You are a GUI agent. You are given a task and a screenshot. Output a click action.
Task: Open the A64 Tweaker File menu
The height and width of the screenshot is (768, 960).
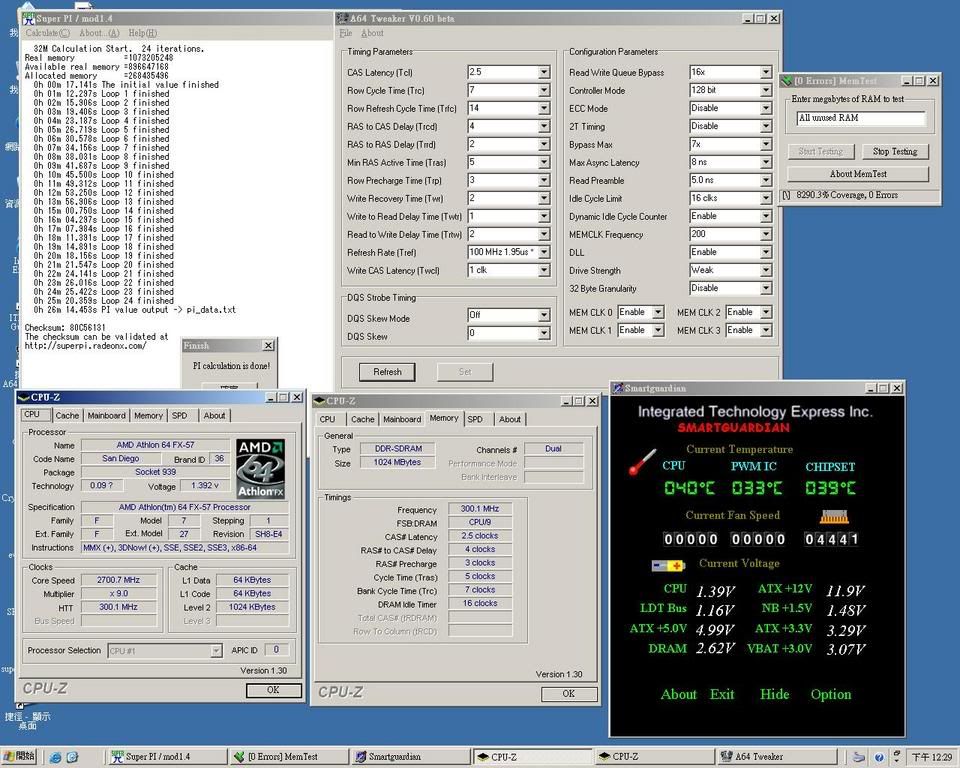coord(345,33)
